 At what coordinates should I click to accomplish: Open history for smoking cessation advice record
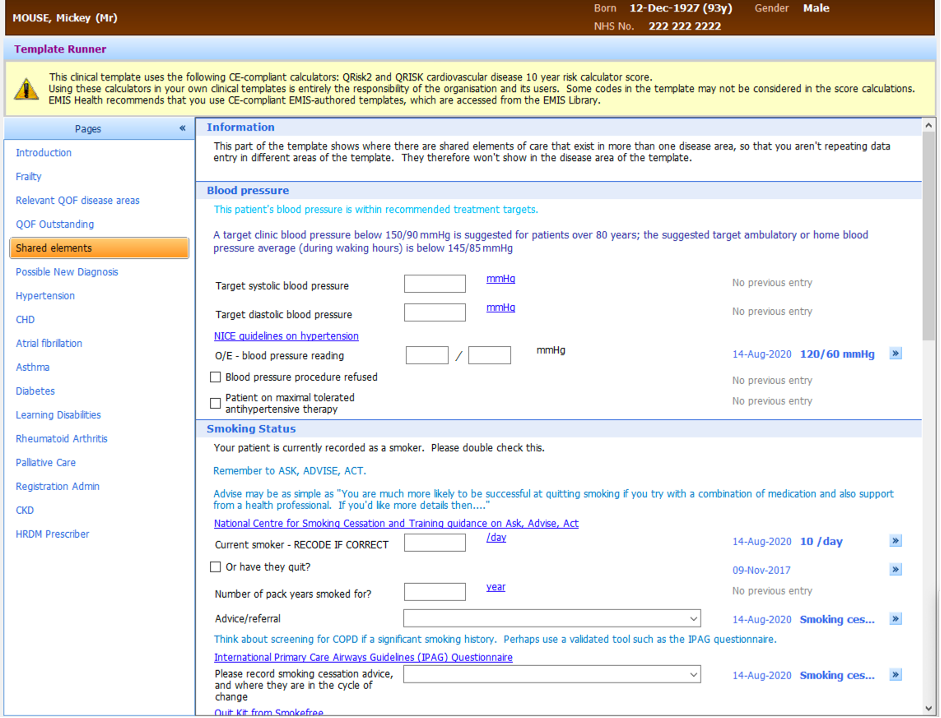[x=896, y=675]
